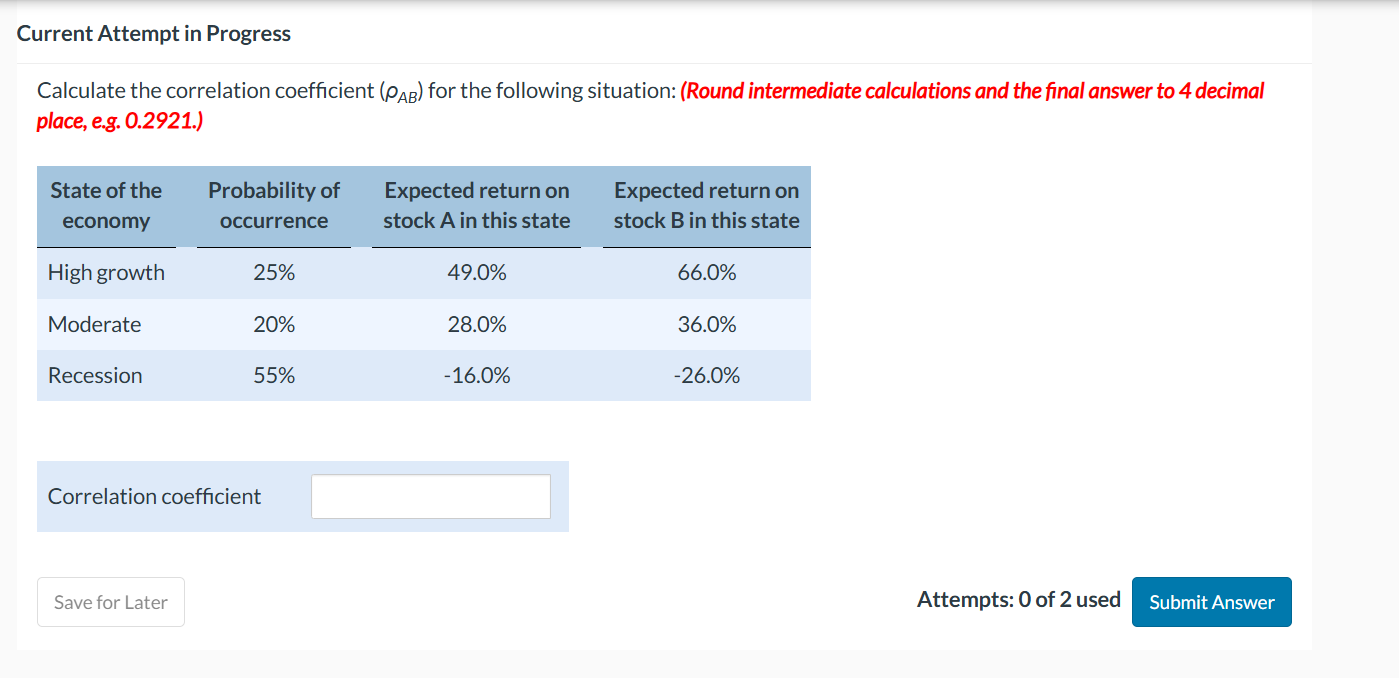
Task: Select the 66.0% return value for stock B
Action: [x=706, y=272]
